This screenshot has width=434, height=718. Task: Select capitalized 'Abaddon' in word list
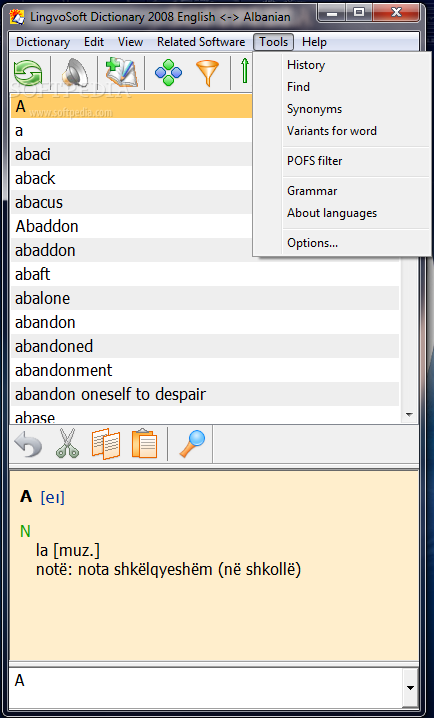(131, 226)
